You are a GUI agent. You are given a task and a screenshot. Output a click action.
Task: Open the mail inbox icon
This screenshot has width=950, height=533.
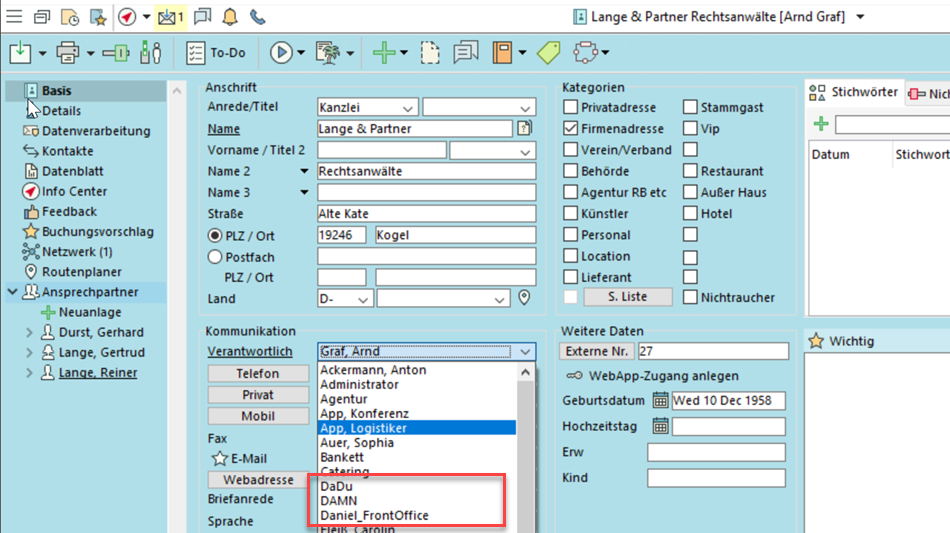[167, 17]
